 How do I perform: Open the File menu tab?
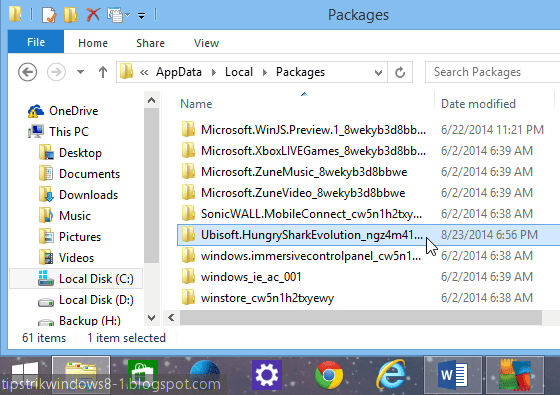[36, 42]
